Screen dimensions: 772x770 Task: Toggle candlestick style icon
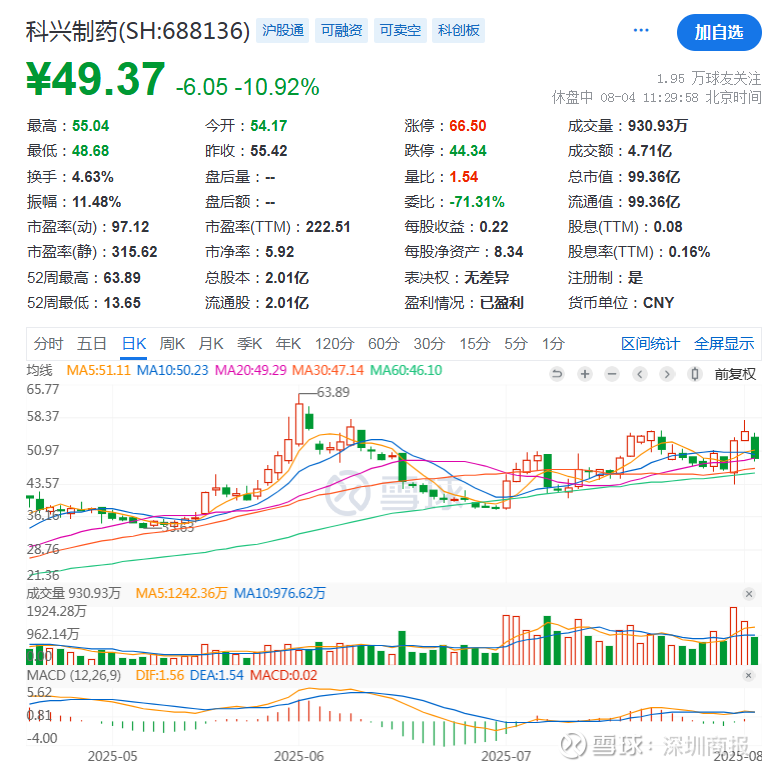click(694, 374)
